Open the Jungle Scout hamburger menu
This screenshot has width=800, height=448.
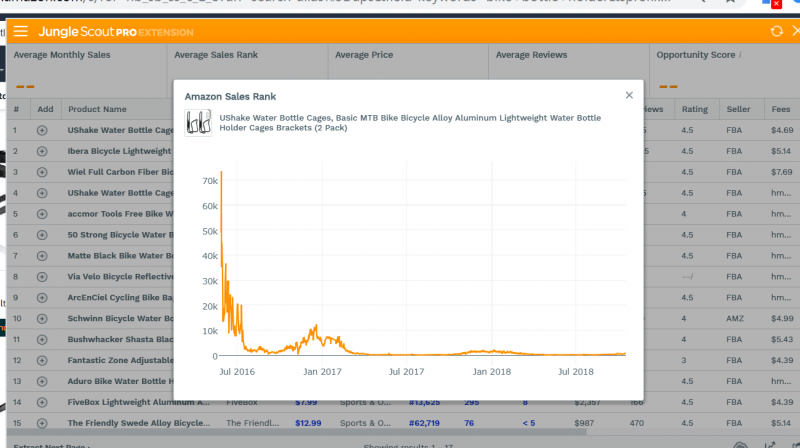pos(20,32)
